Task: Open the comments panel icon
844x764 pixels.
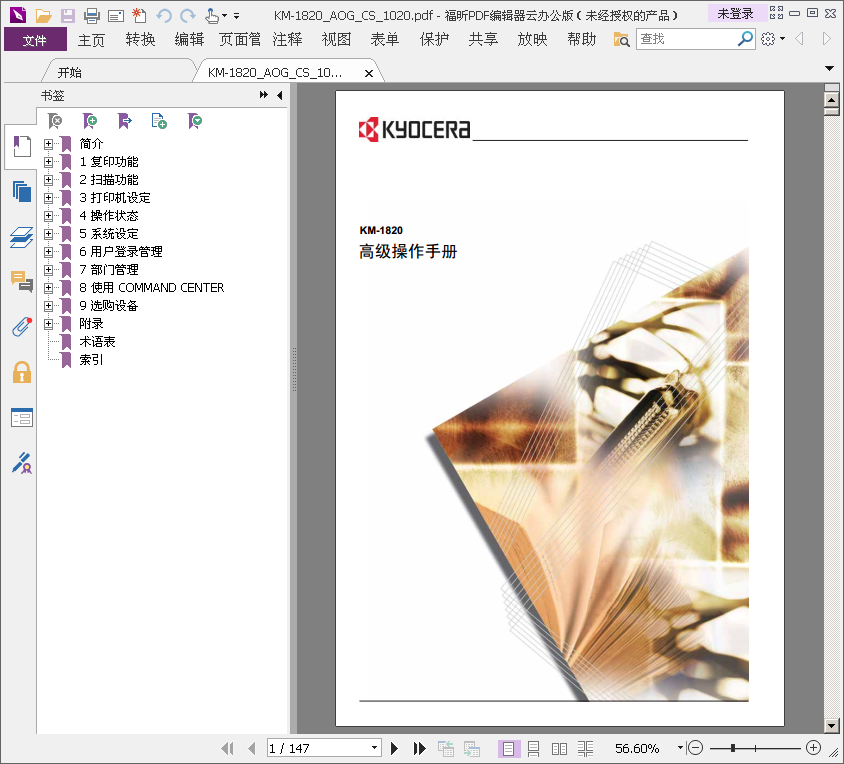Action: [x=22, y=282]
